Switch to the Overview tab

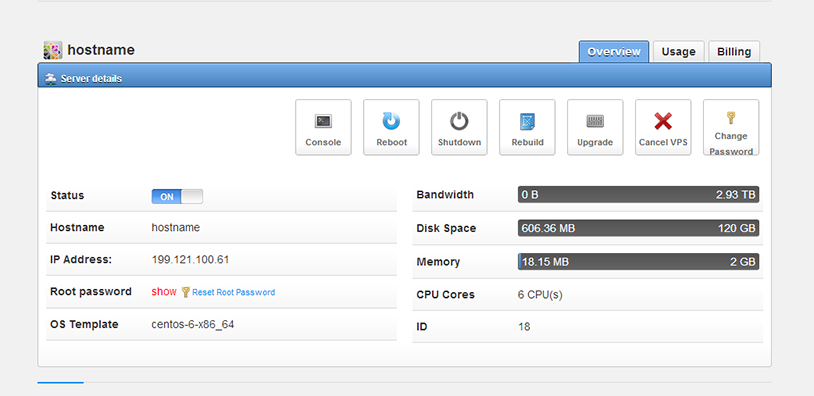tap(614, 52)
